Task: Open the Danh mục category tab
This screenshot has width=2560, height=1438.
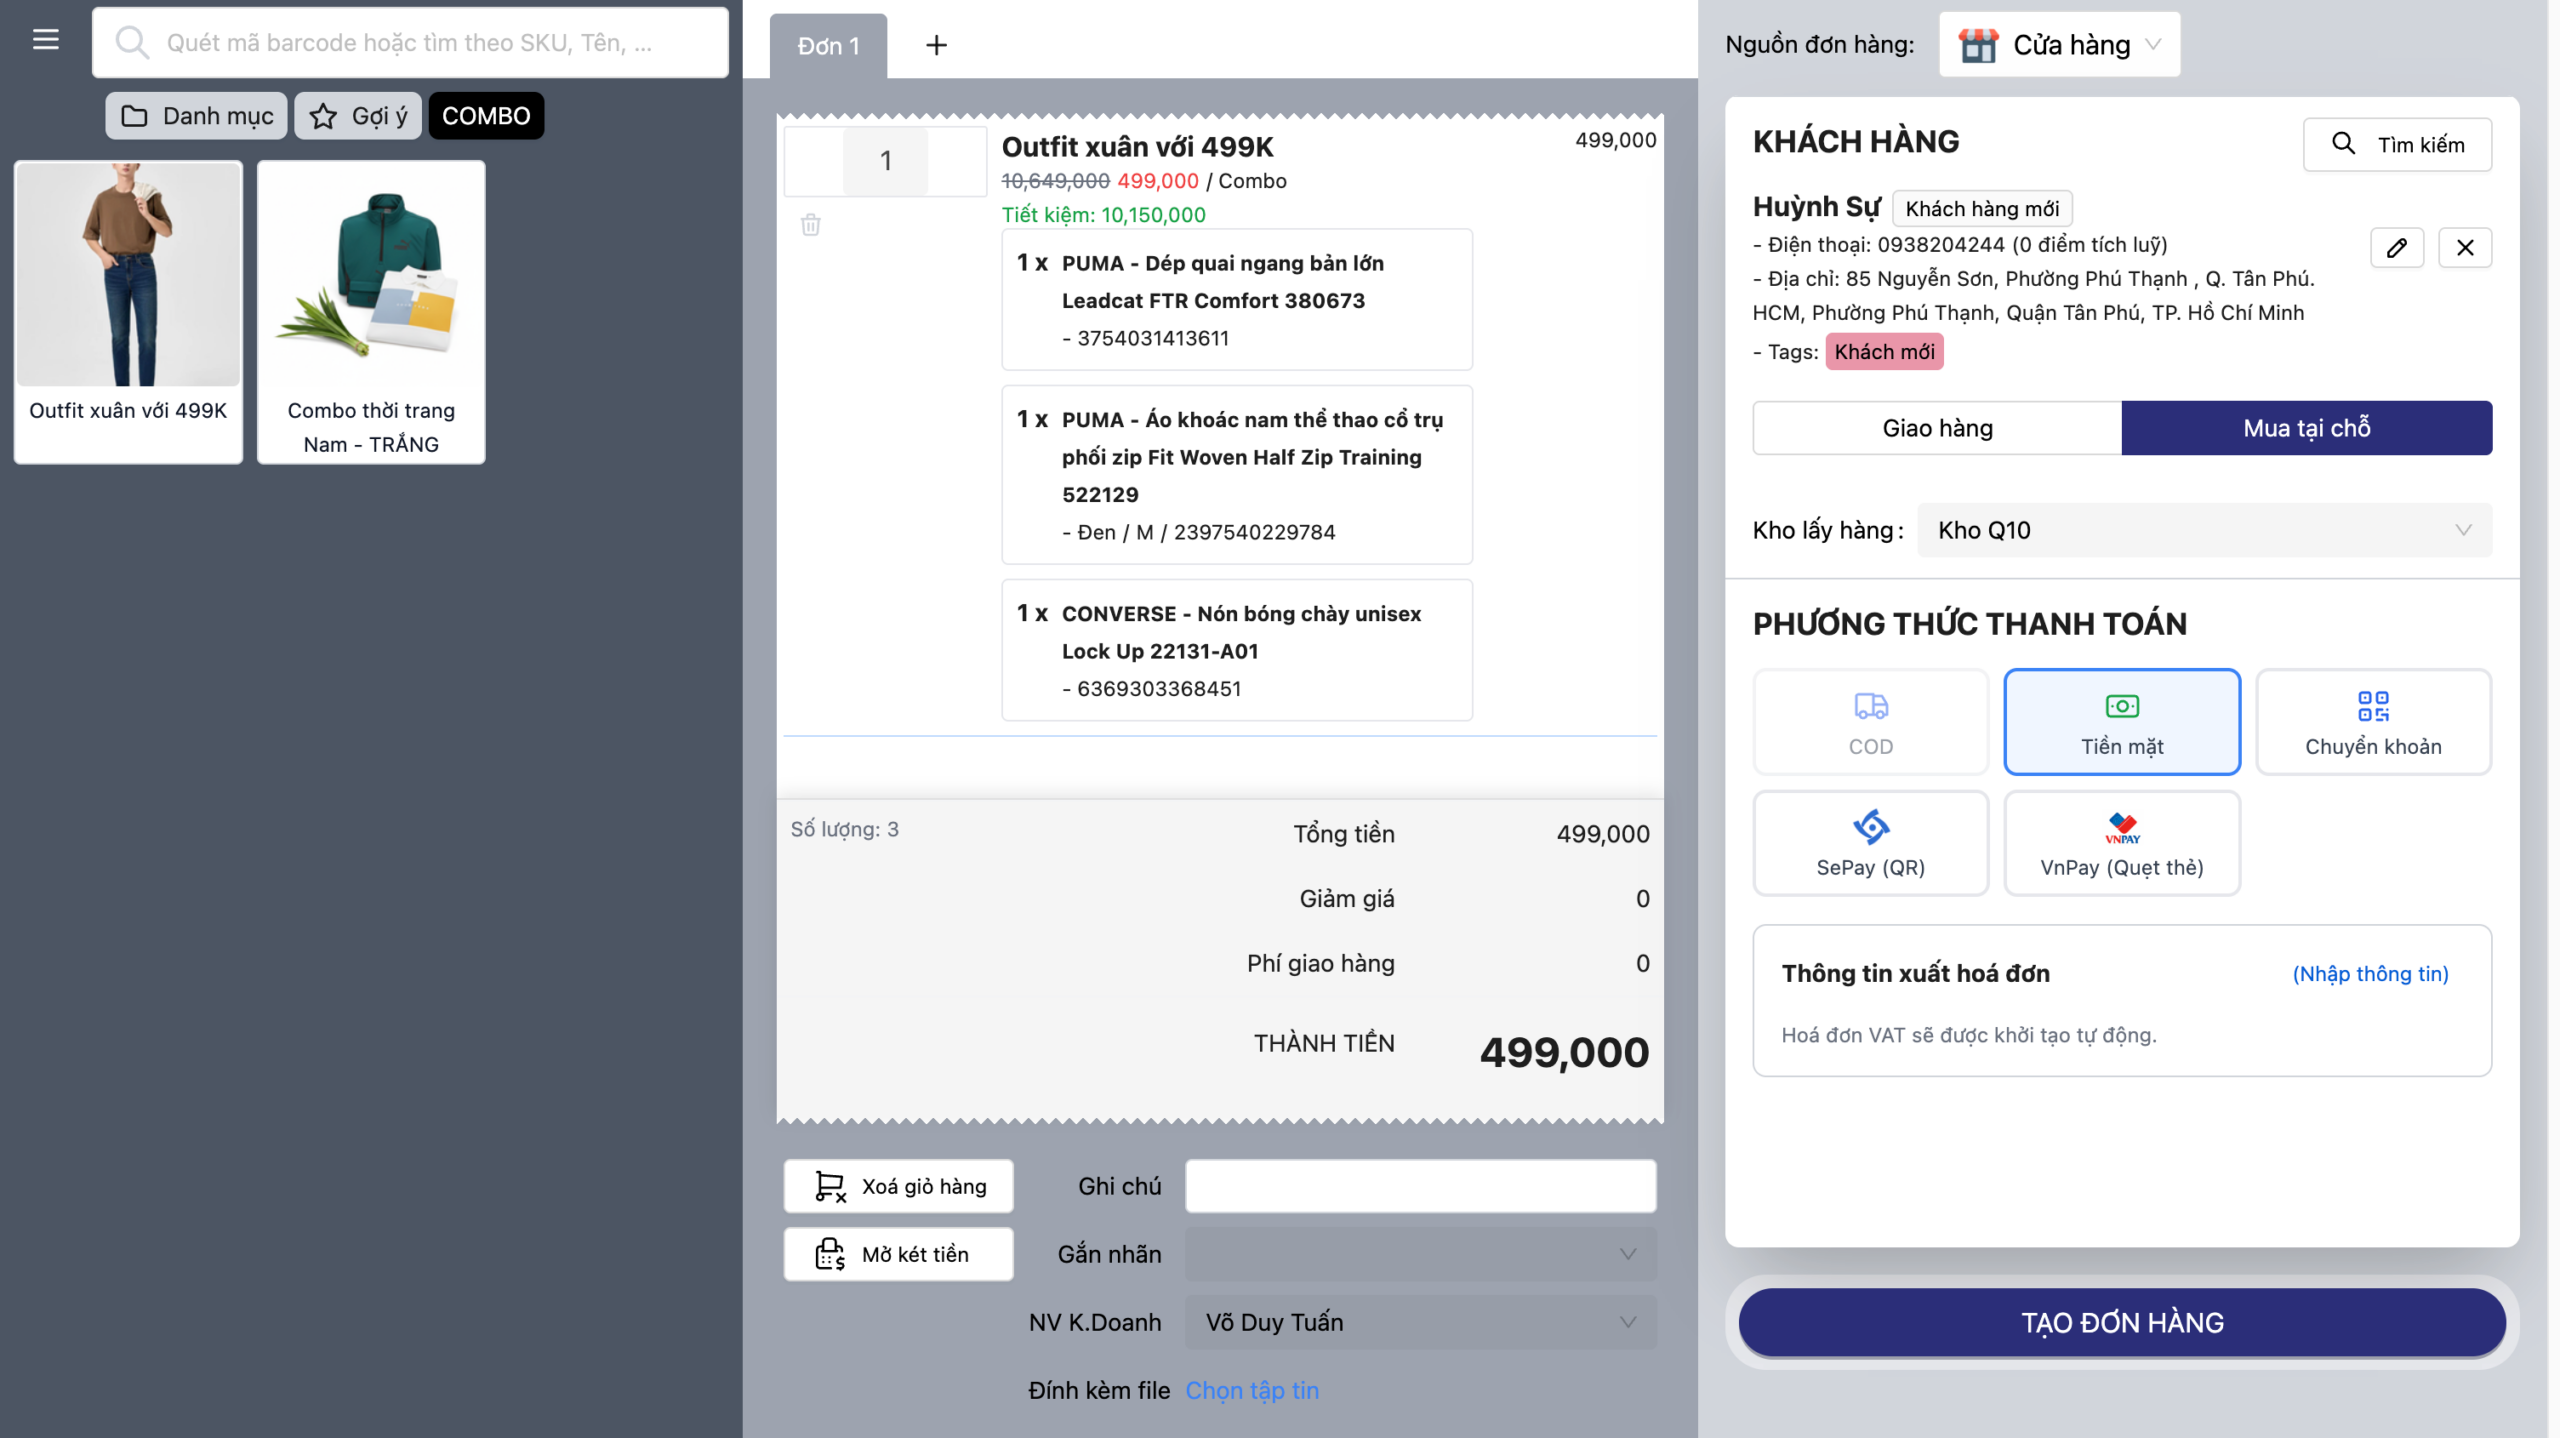Action: [x=197, y=116]
